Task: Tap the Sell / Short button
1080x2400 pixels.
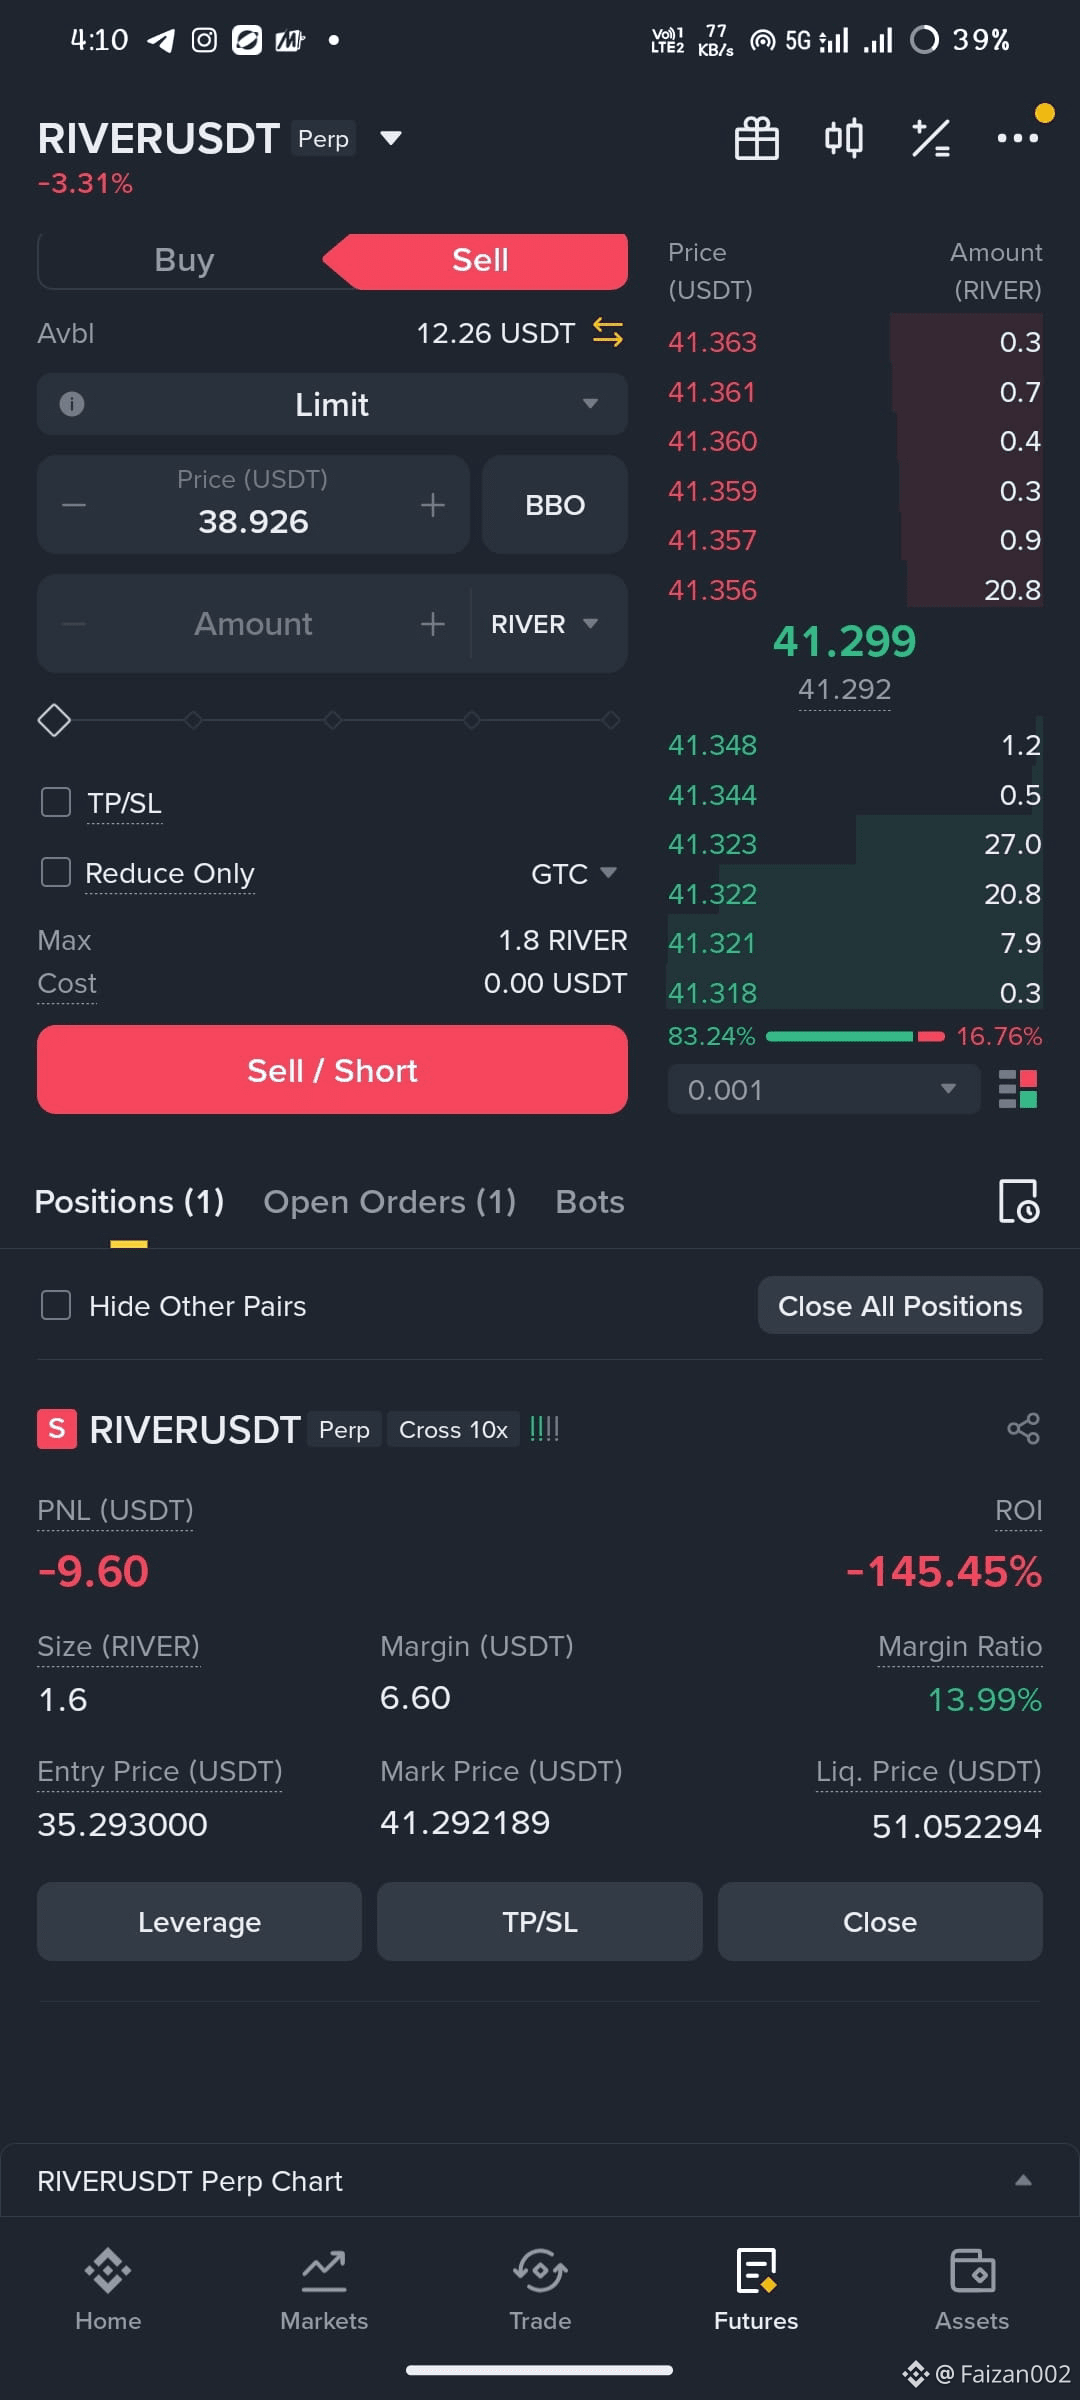Action: point(332,1069)
